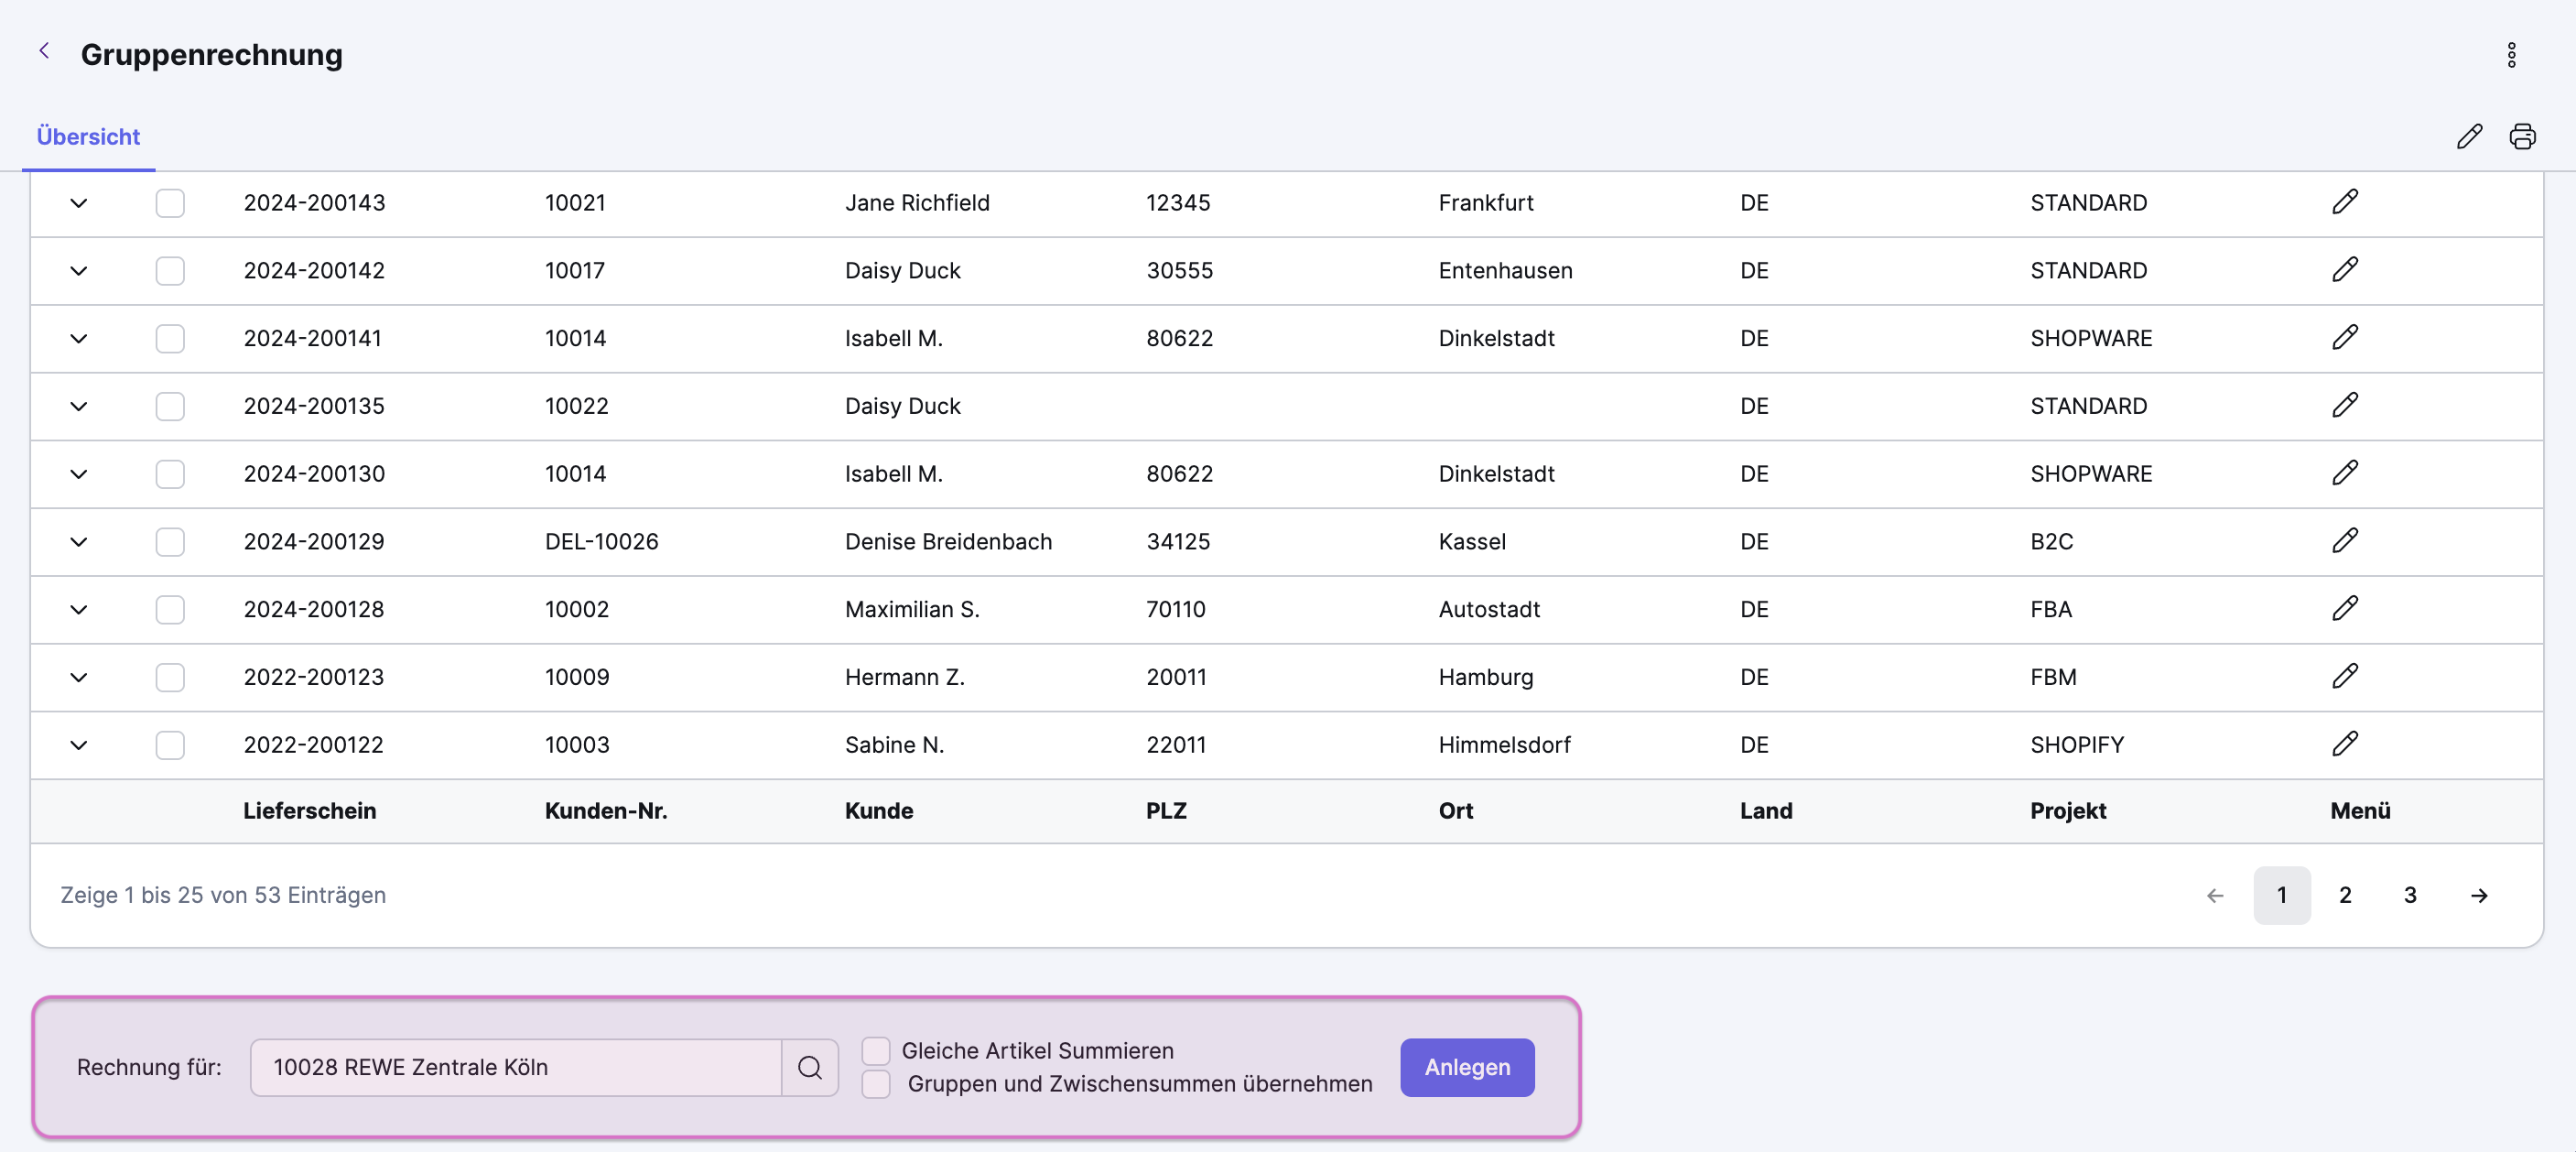Click the Anlegen button
The width and height of the screenshot is (2576, 1152).
coord(1467,1067)
